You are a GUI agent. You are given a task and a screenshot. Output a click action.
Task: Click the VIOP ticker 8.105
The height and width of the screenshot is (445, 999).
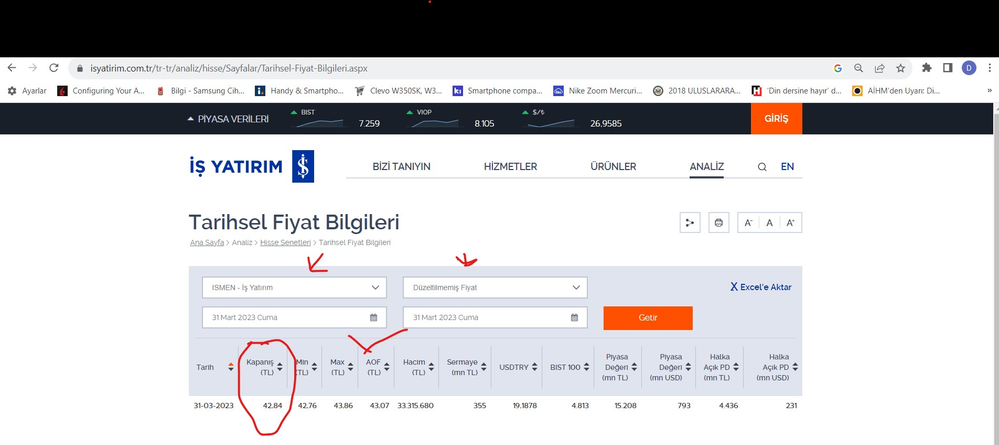[450, 119]
